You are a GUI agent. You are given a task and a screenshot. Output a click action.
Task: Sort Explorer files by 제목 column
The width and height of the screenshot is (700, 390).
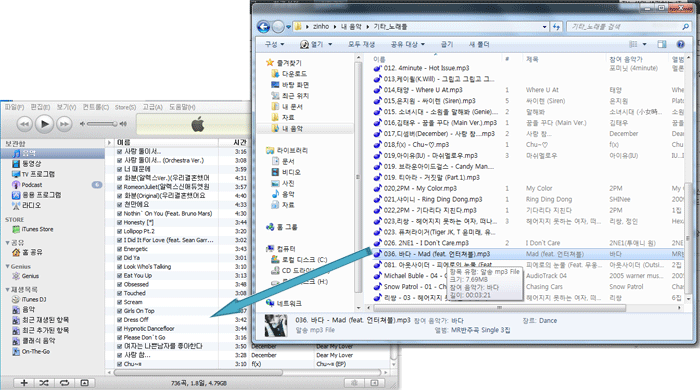point(564,59)
